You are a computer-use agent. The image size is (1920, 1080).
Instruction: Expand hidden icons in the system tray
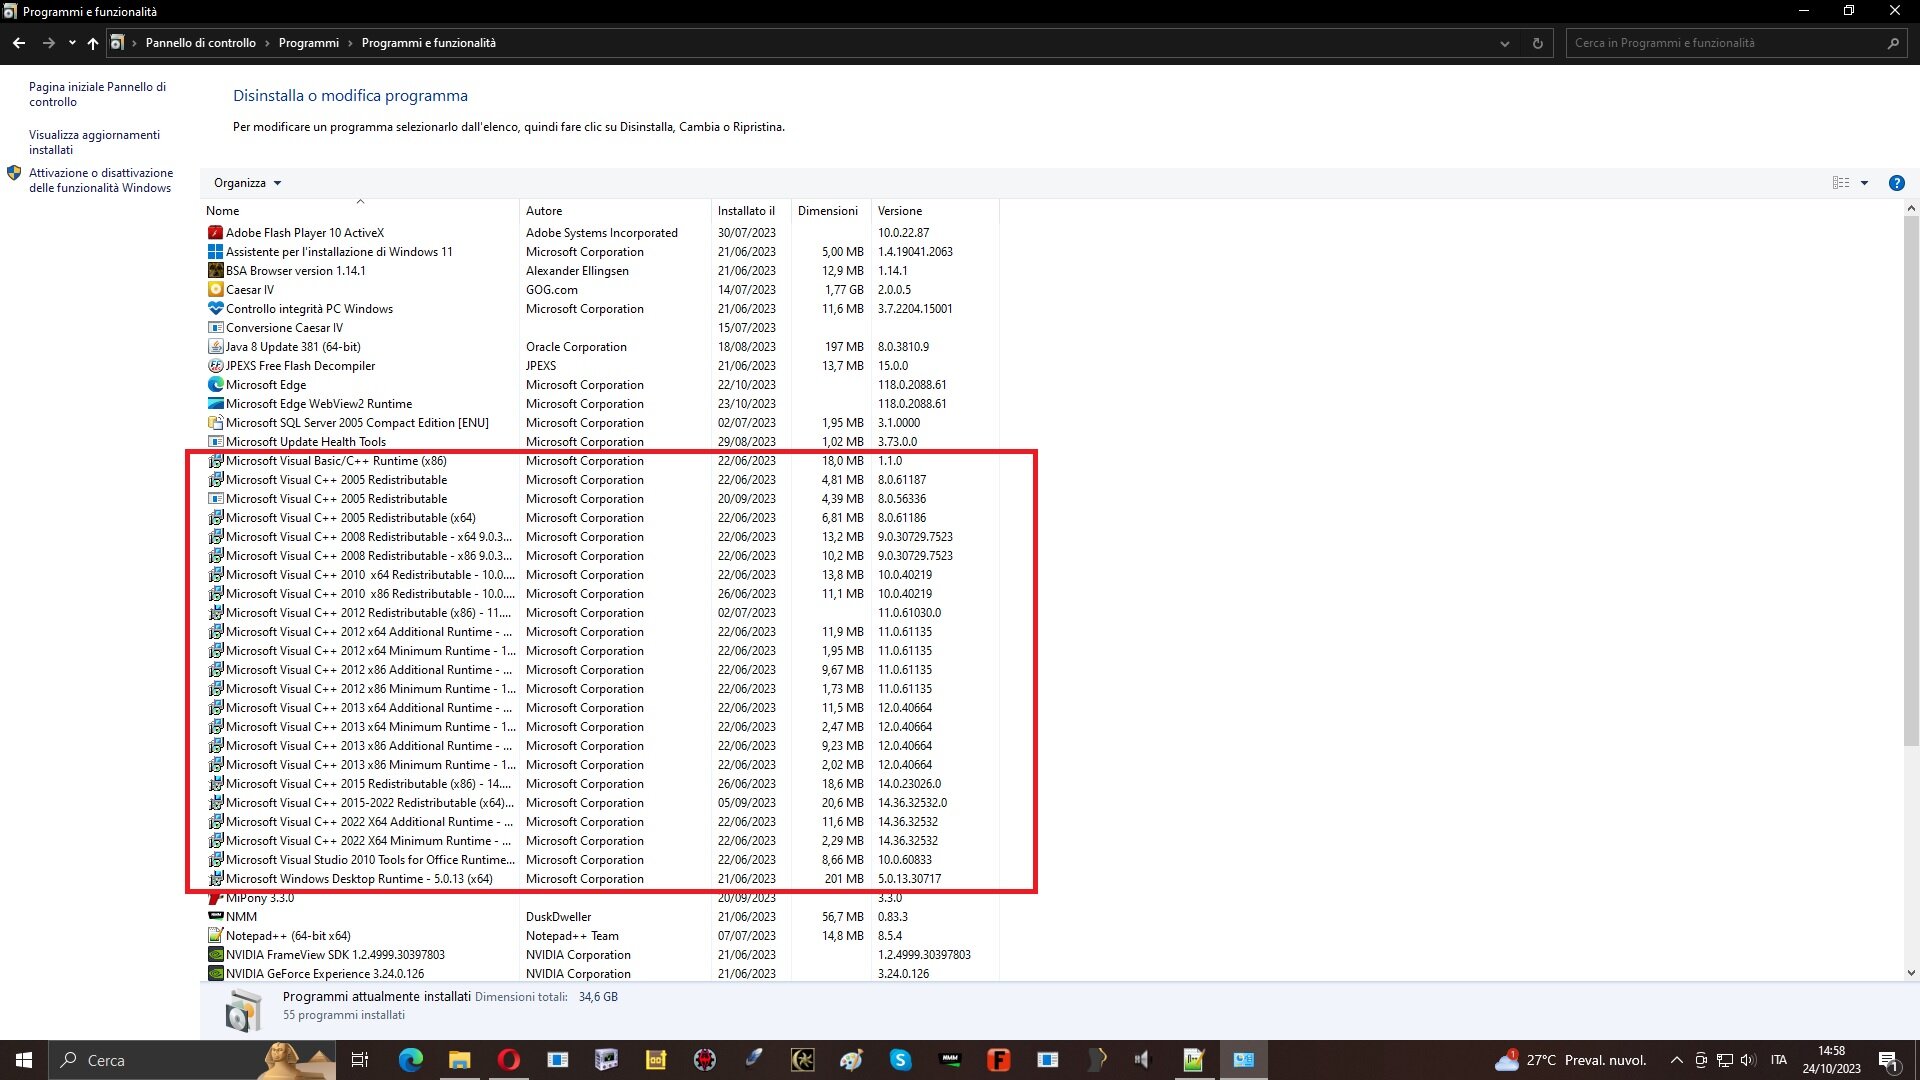[1678, 1060]
